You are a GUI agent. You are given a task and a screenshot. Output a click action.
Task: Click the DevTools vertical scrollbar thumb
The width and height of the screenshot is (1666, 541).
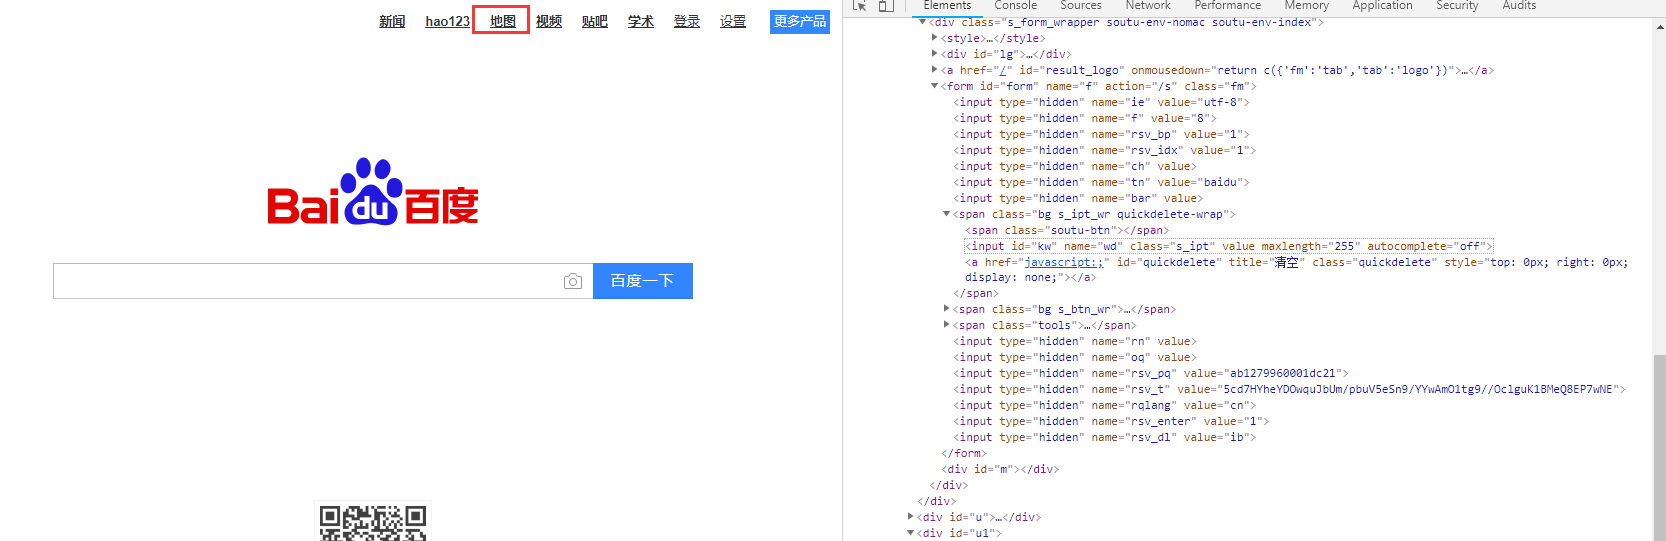point(1659,447)
